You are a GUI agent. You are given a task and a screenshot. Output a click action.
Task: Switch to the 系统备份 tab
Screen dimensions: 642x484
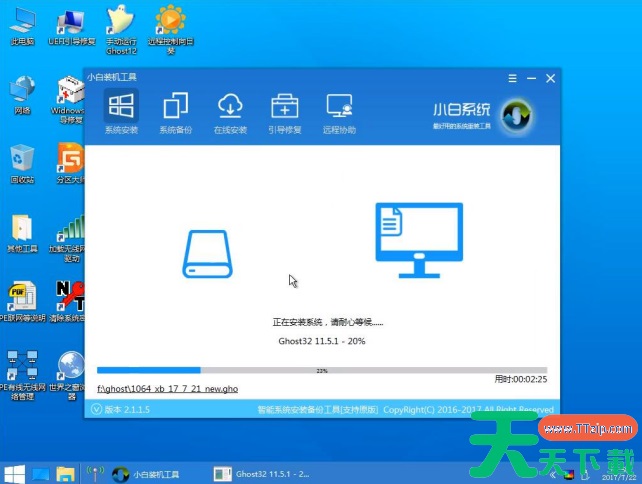click(x=175, y=112)
